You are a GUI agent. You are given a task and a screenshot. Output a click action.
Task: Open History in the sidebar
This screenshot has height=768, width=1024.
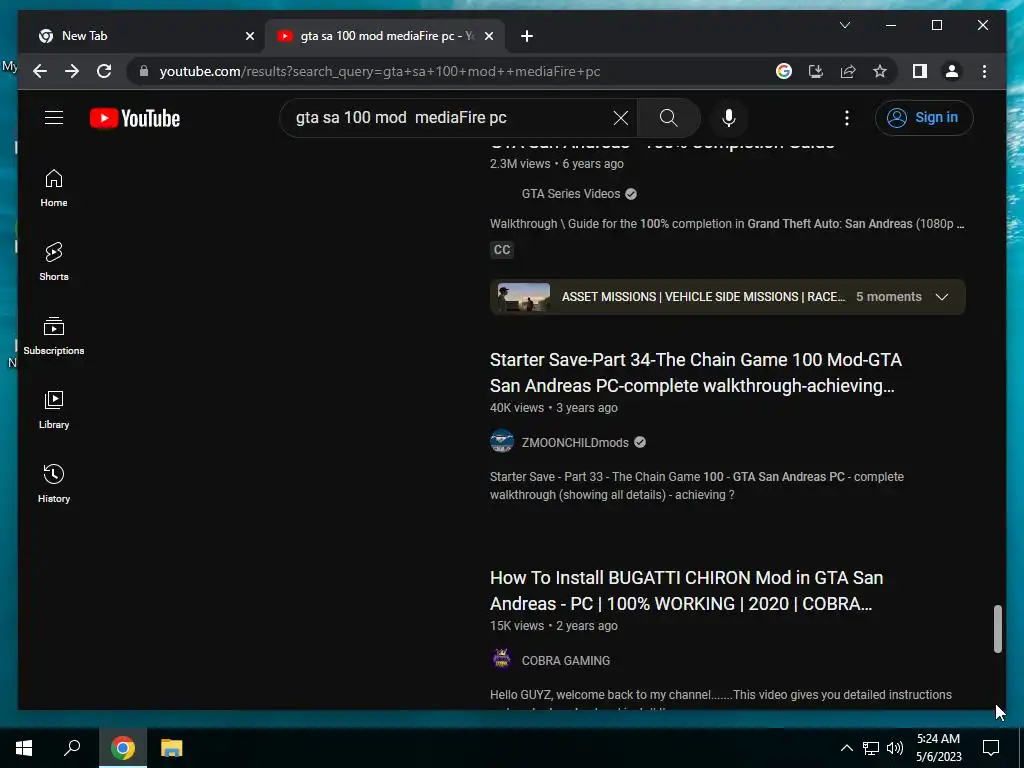coord(54,483)
